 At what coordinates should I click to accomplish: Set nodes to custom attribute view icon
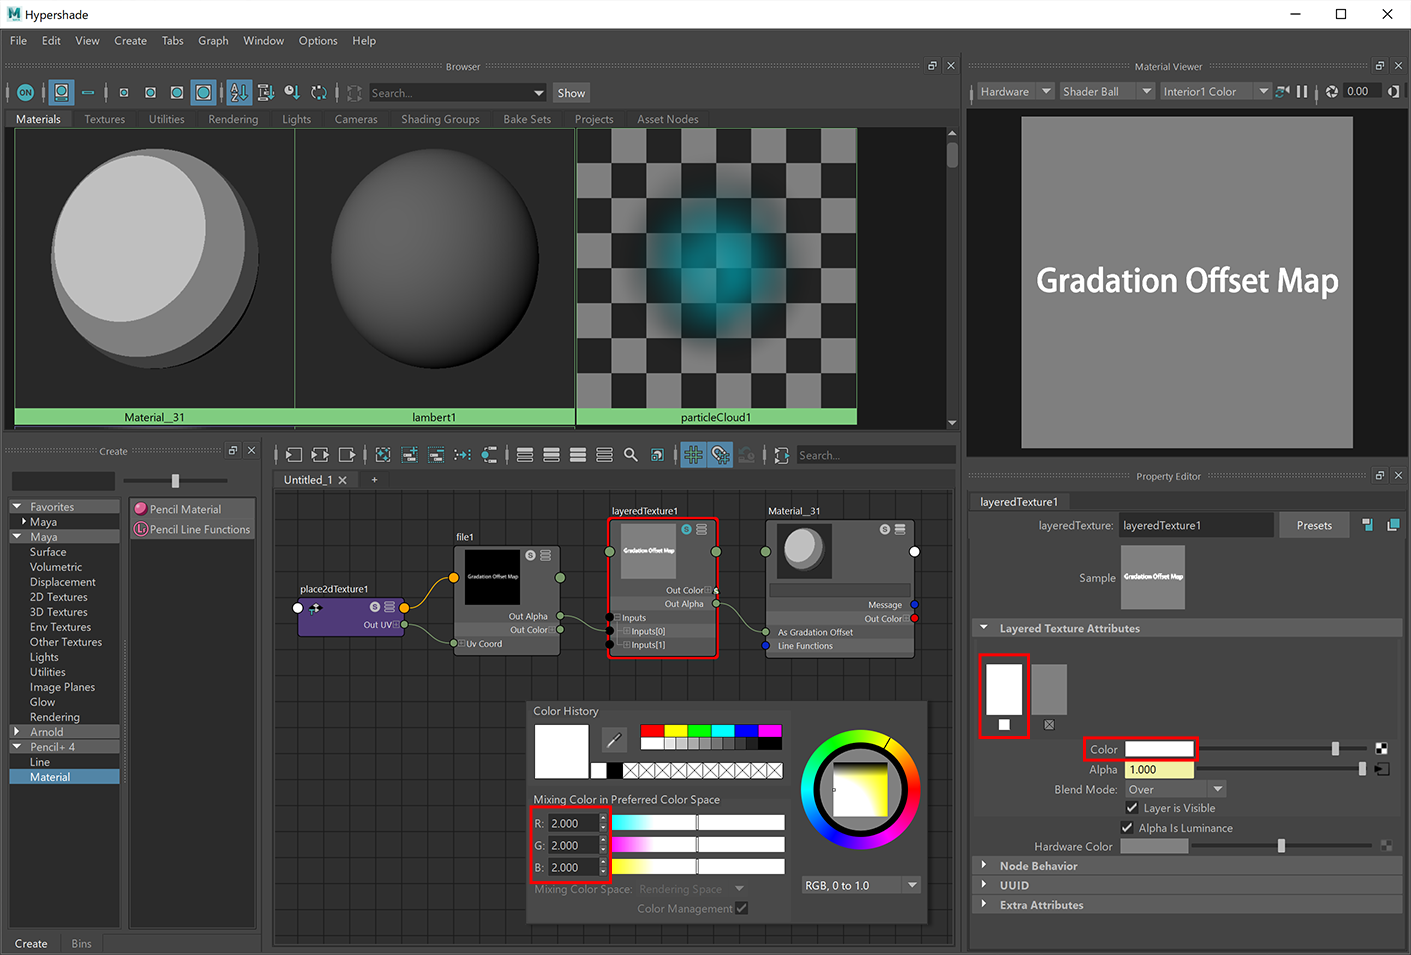[605, 455]
